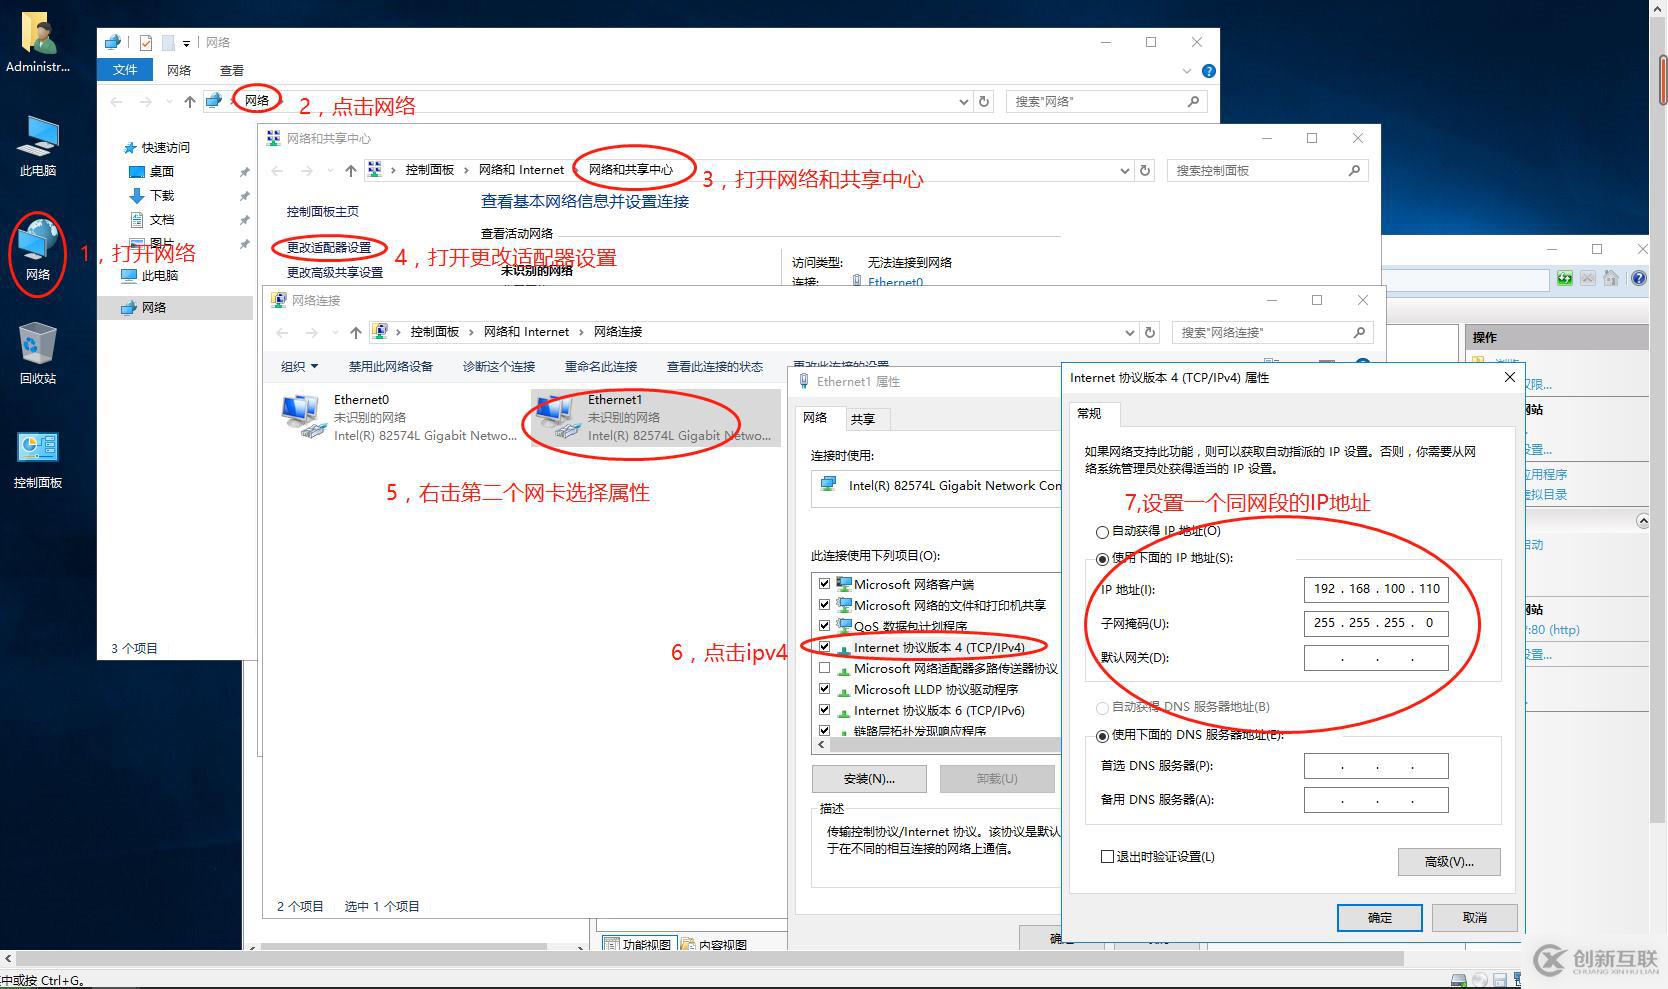This screenshot has width=1668, height=989.
Task: Open the 组织 dropdown menu
Action: point(299,366)
